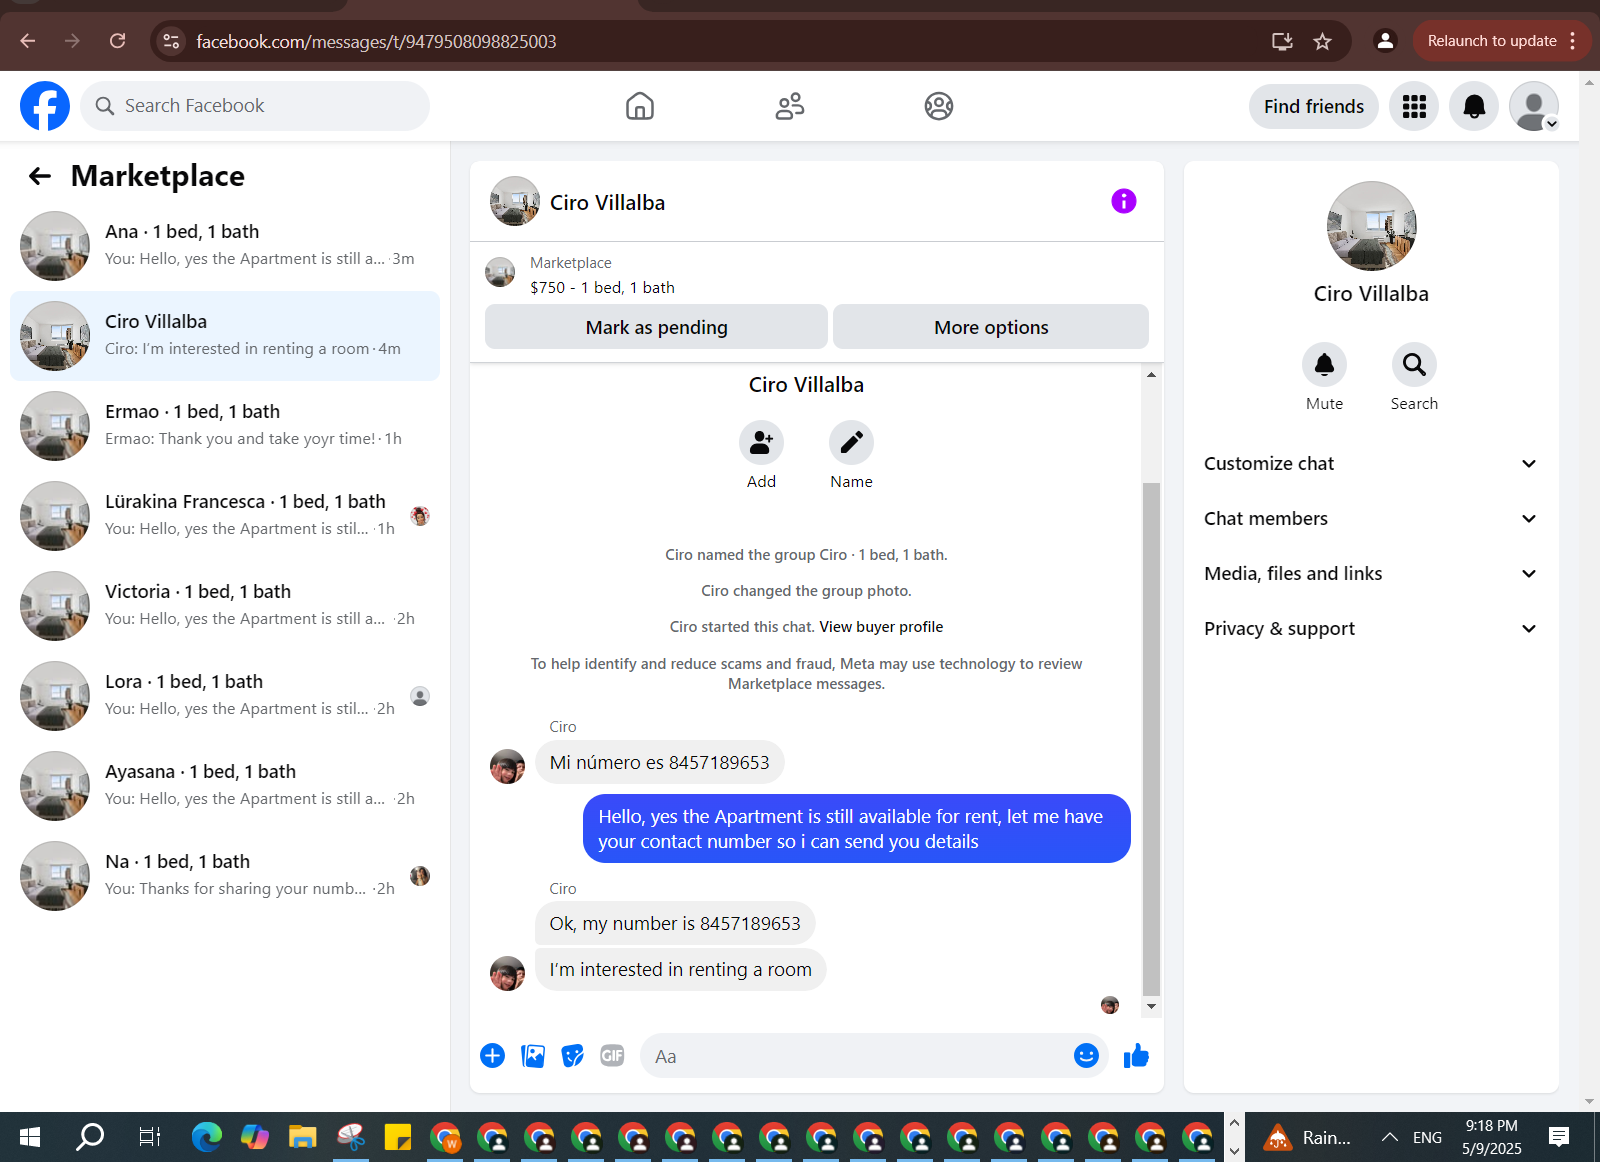This screenshot has height=1162, width=1600.
Task: Click the Name pencil edit icon
Action: tap(851, 442)
